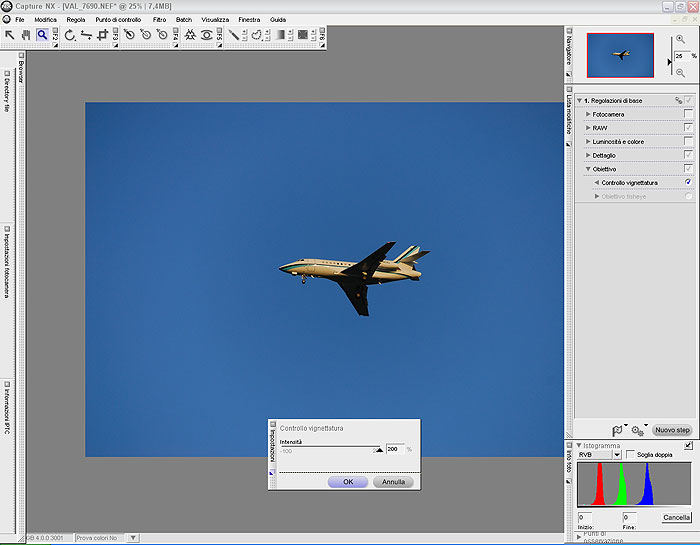Viewport: 700px width, 545px height.
Task: Select the first eyedropper control point tool
Action: tap(129, 35)
